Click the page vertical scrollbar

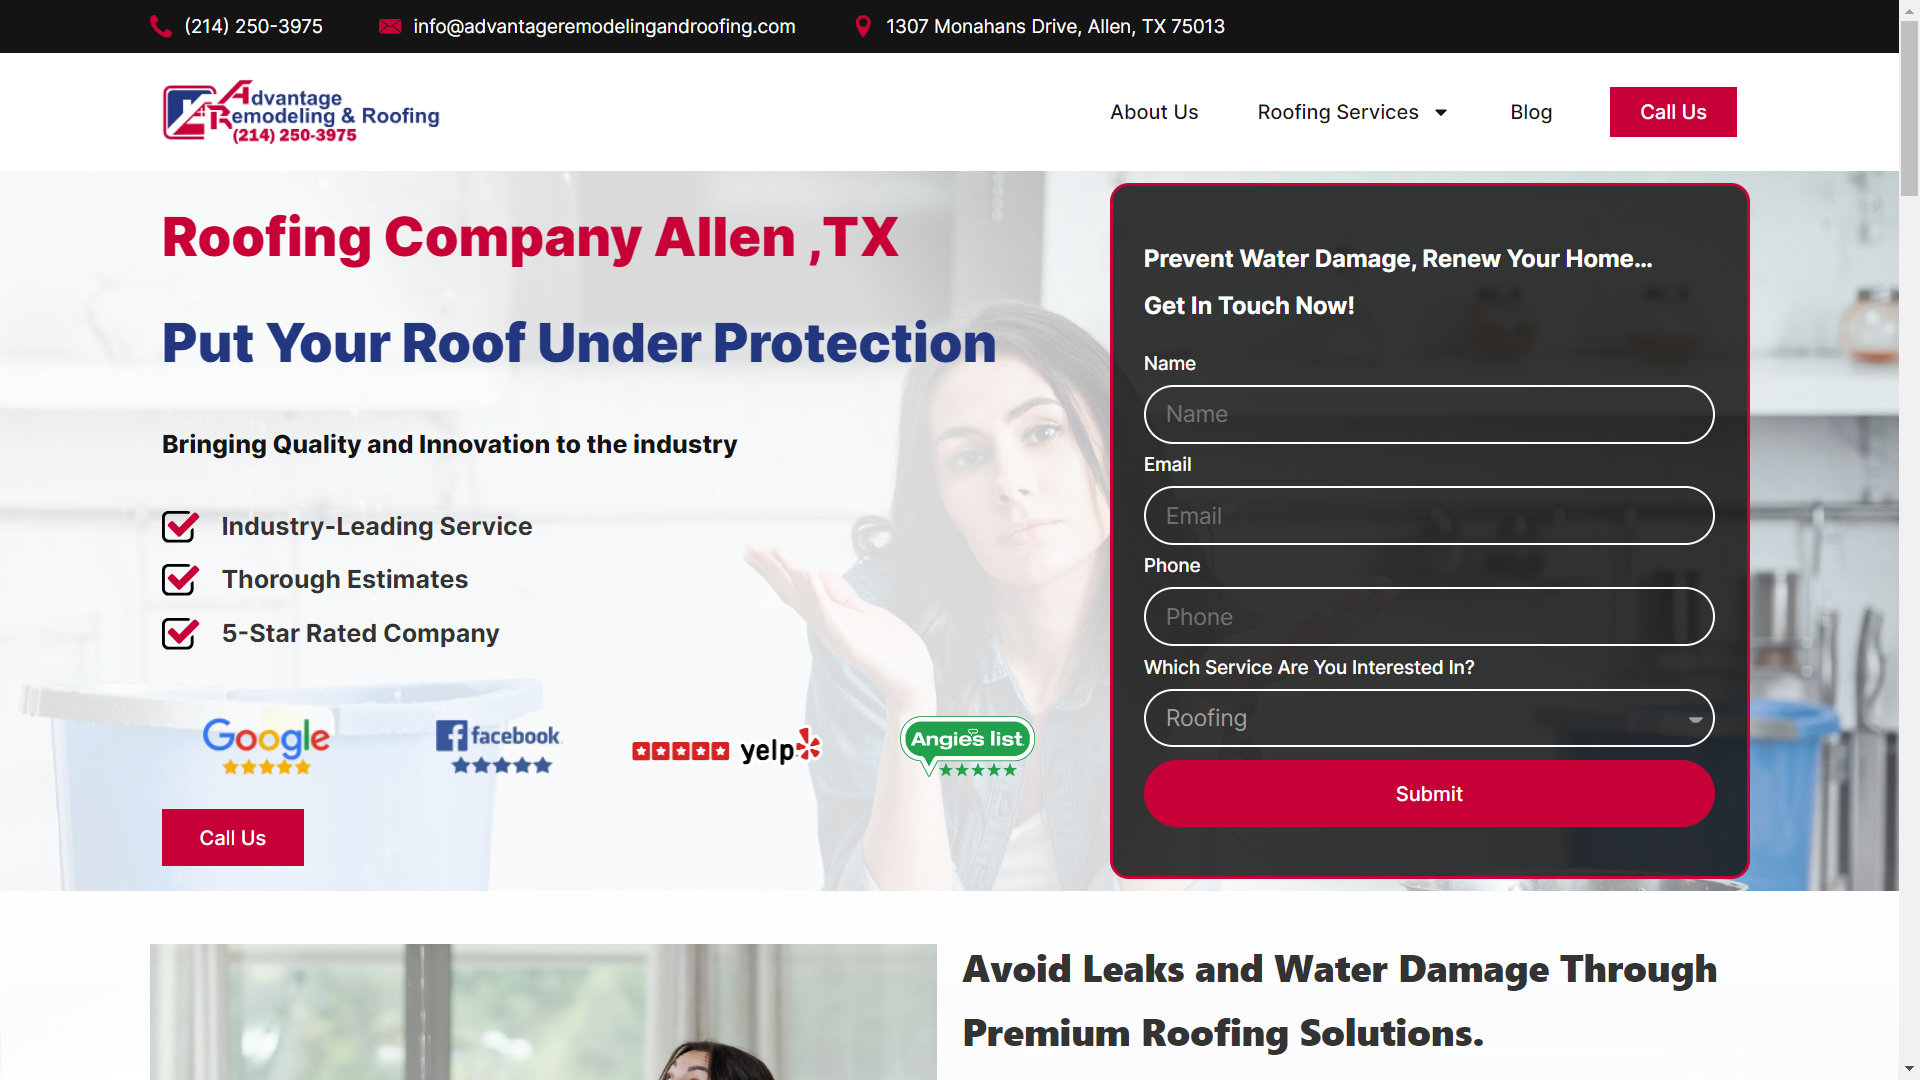click(1909, 540)
